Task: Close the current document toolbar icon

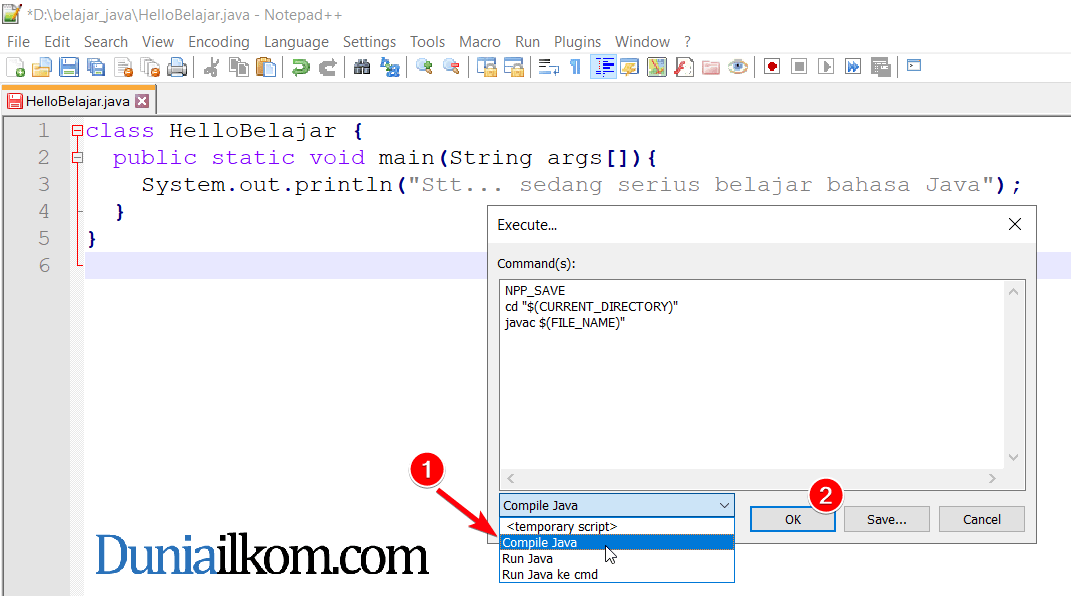Action: pyautogui.click(x=124, y=67)
